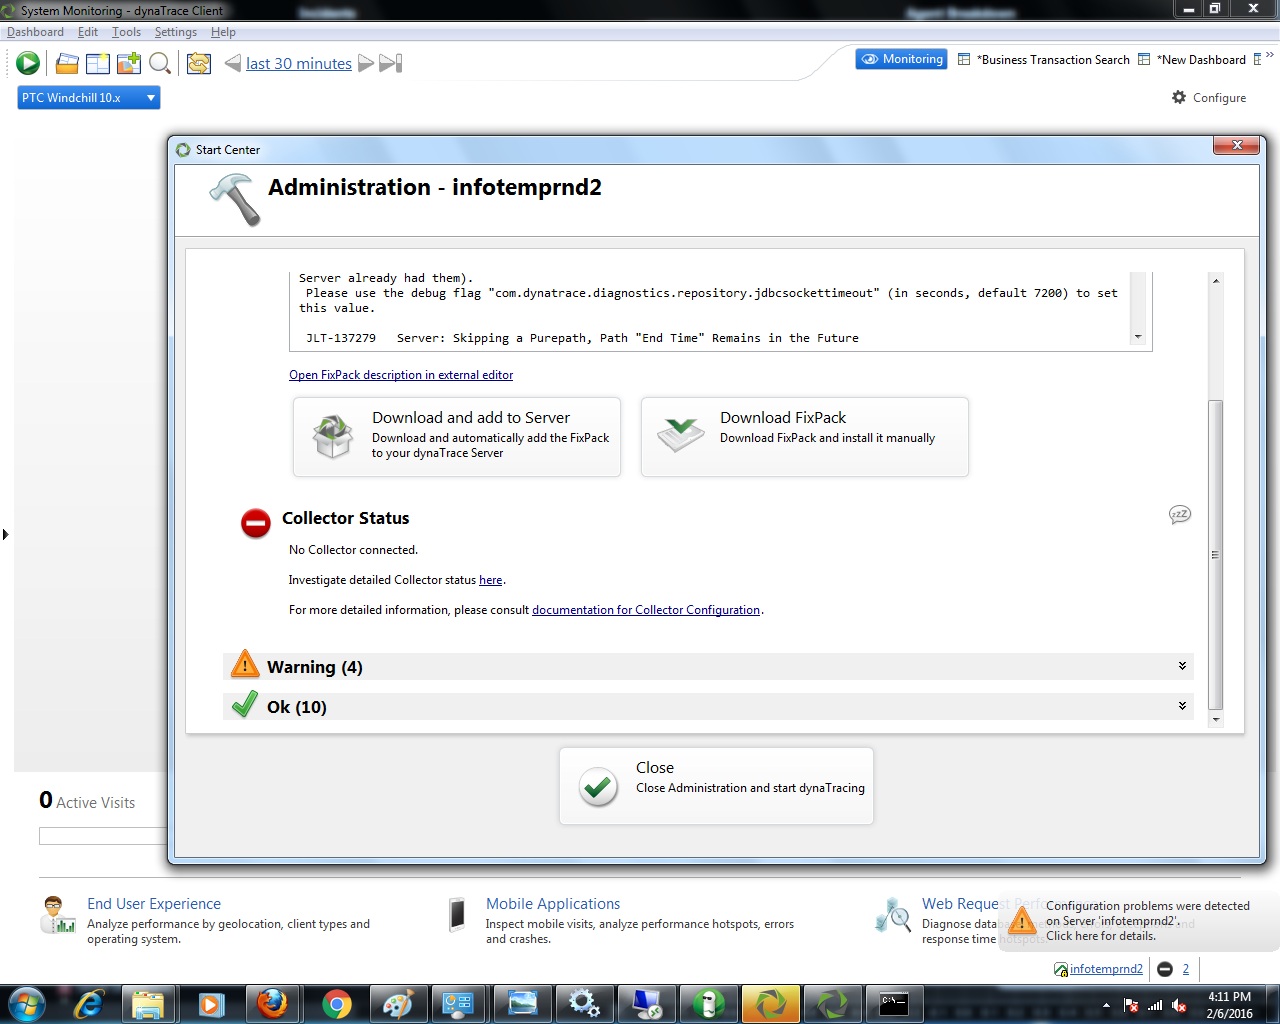Open the Windows Start menu

(26, 1003)
